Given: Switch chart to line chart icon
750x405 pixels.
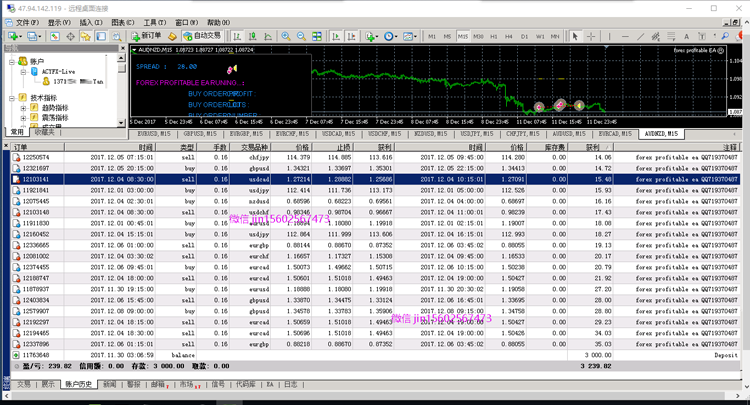Looking at the screenshot, I should point(268,36).
